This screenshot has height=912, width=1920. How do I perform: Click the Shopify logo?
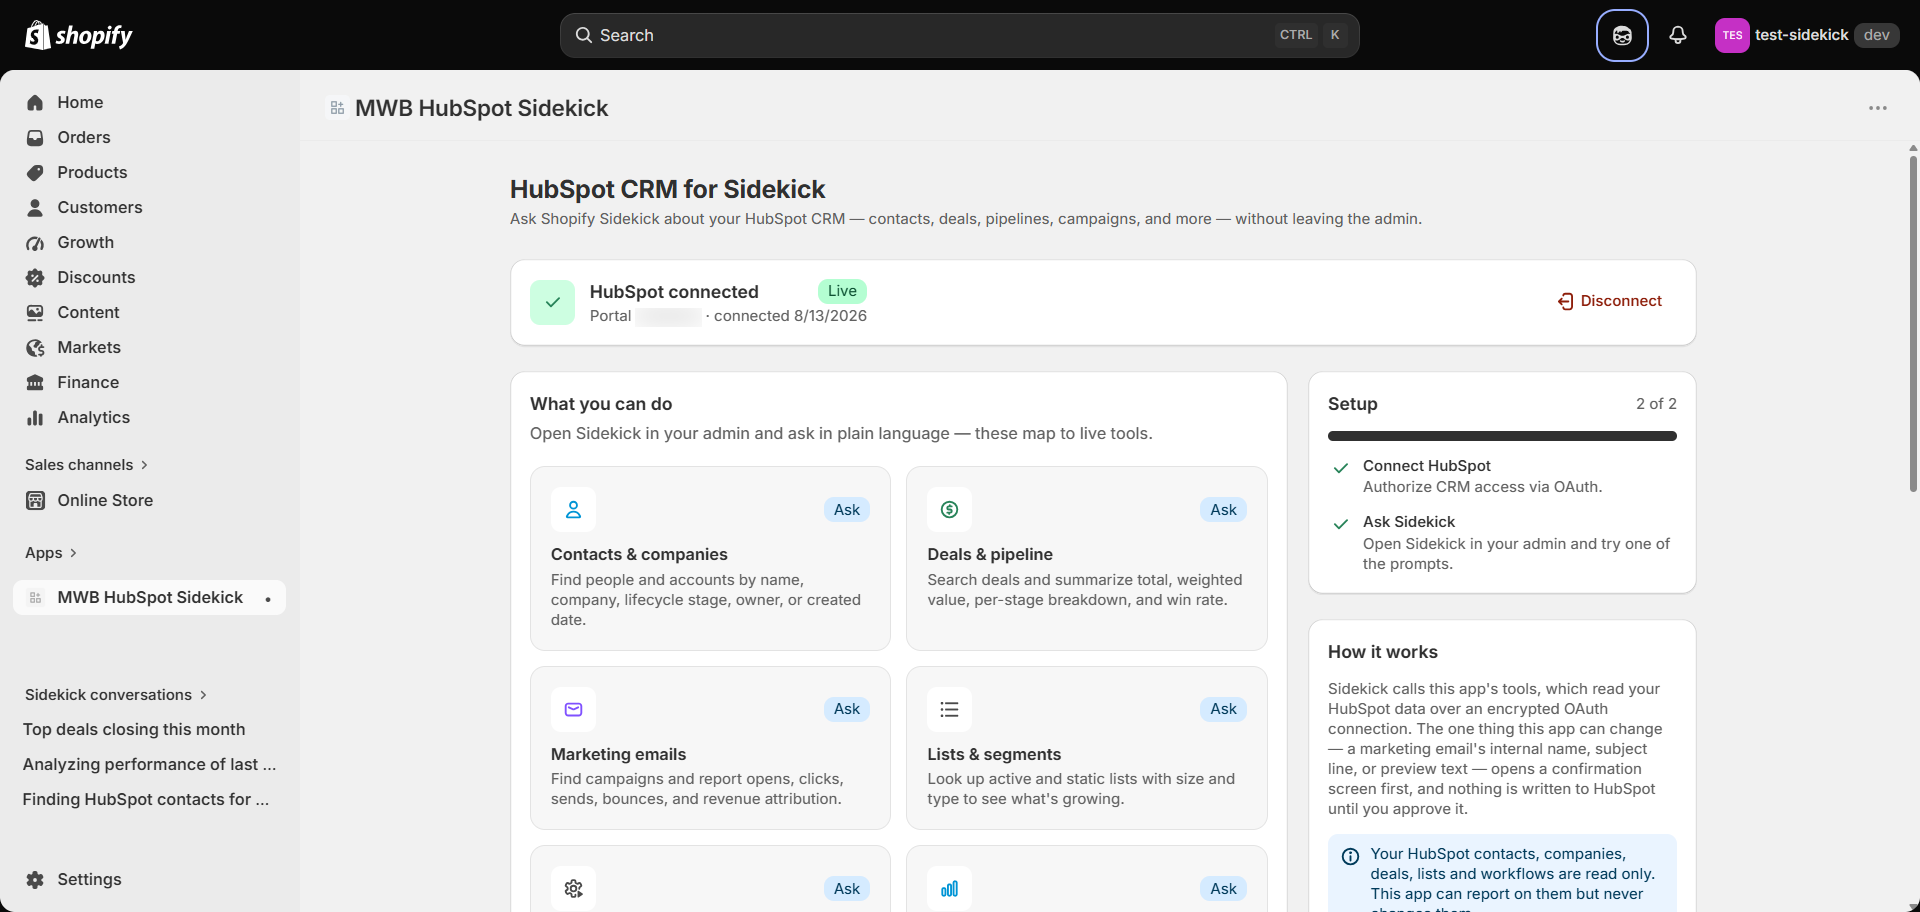[x=79, y=35]
